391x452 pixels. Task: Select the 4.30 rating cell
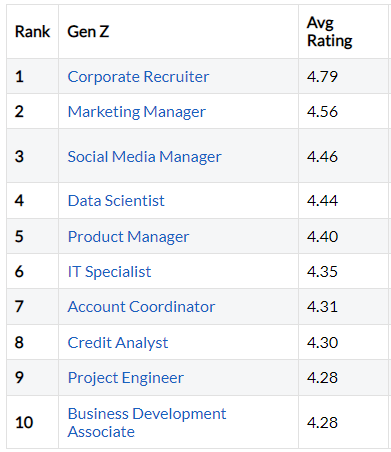[x=345, y=342]
